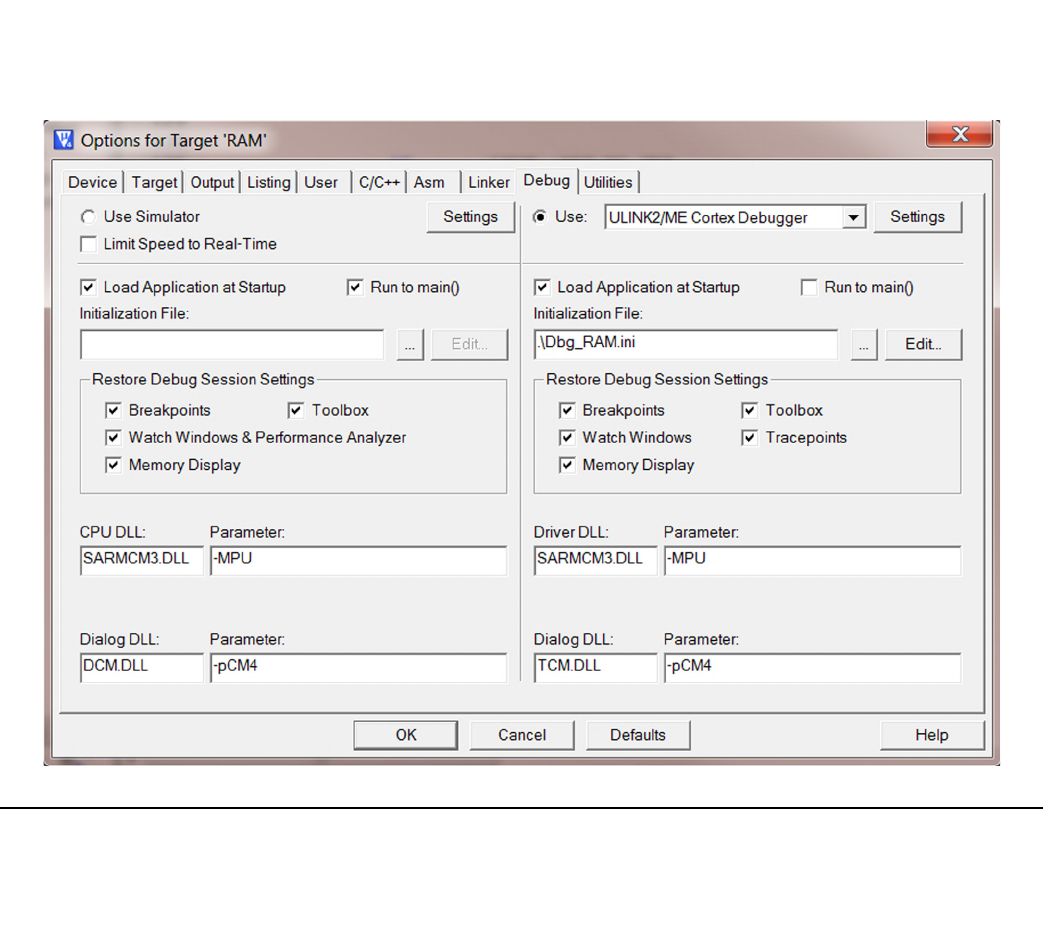Select the Use Simulator radio button
Viewport: 1063px width, 926px height.
click(x=88, y=217)
